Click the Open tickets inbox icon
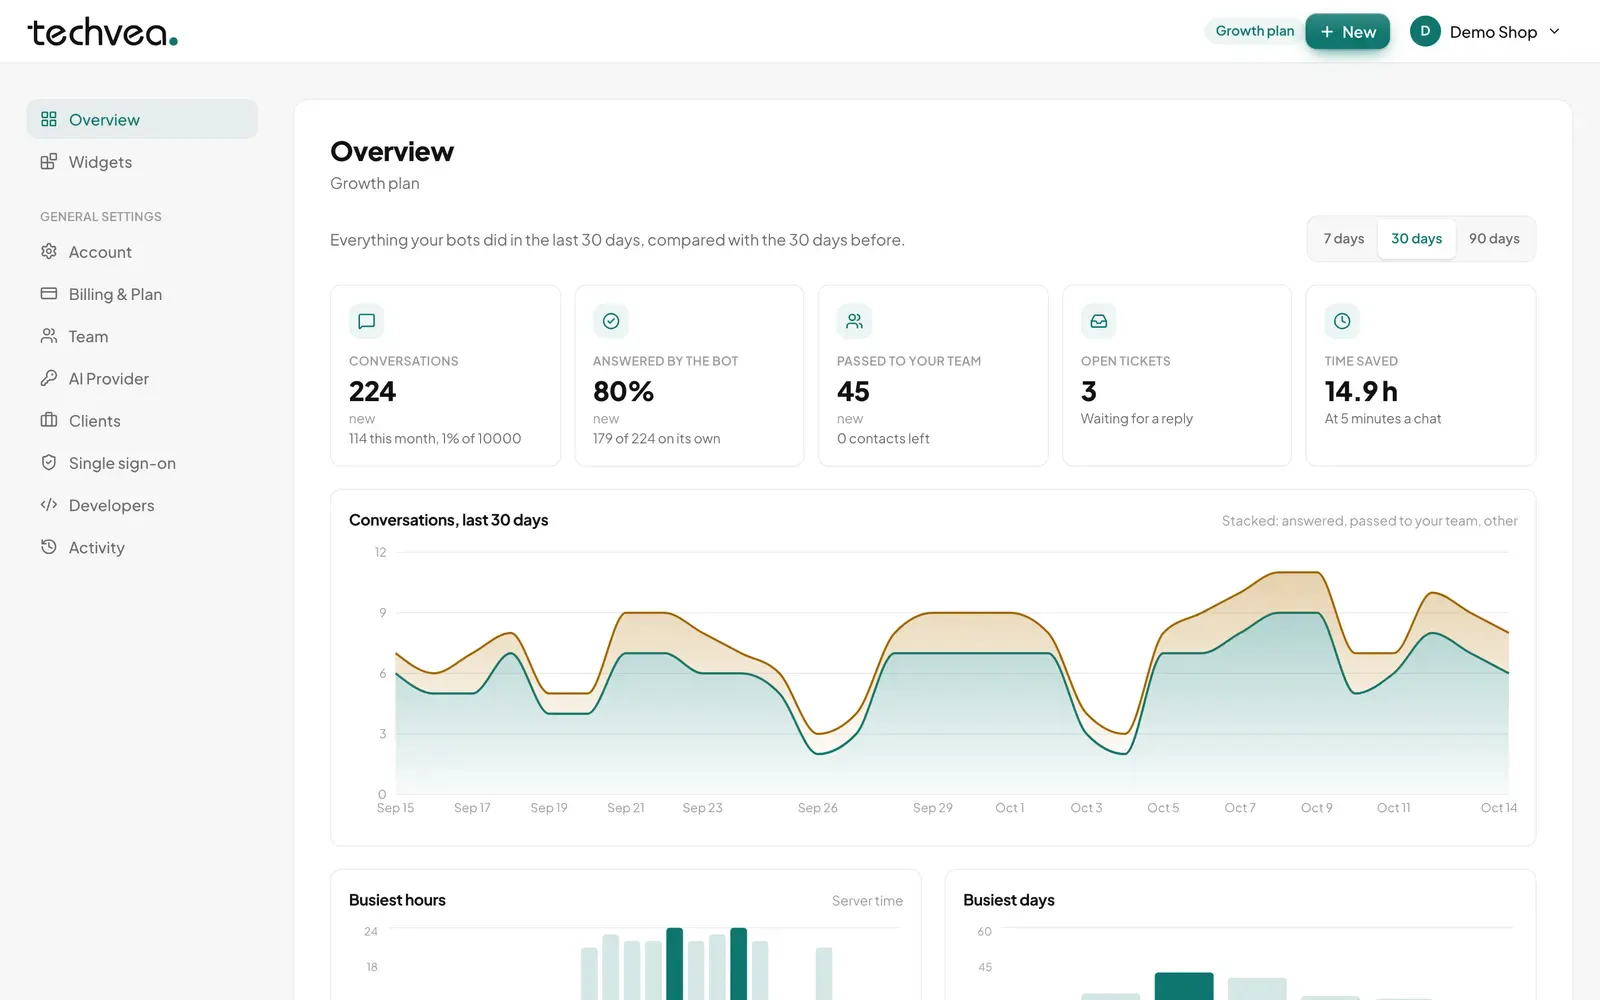 (1099, 321)
